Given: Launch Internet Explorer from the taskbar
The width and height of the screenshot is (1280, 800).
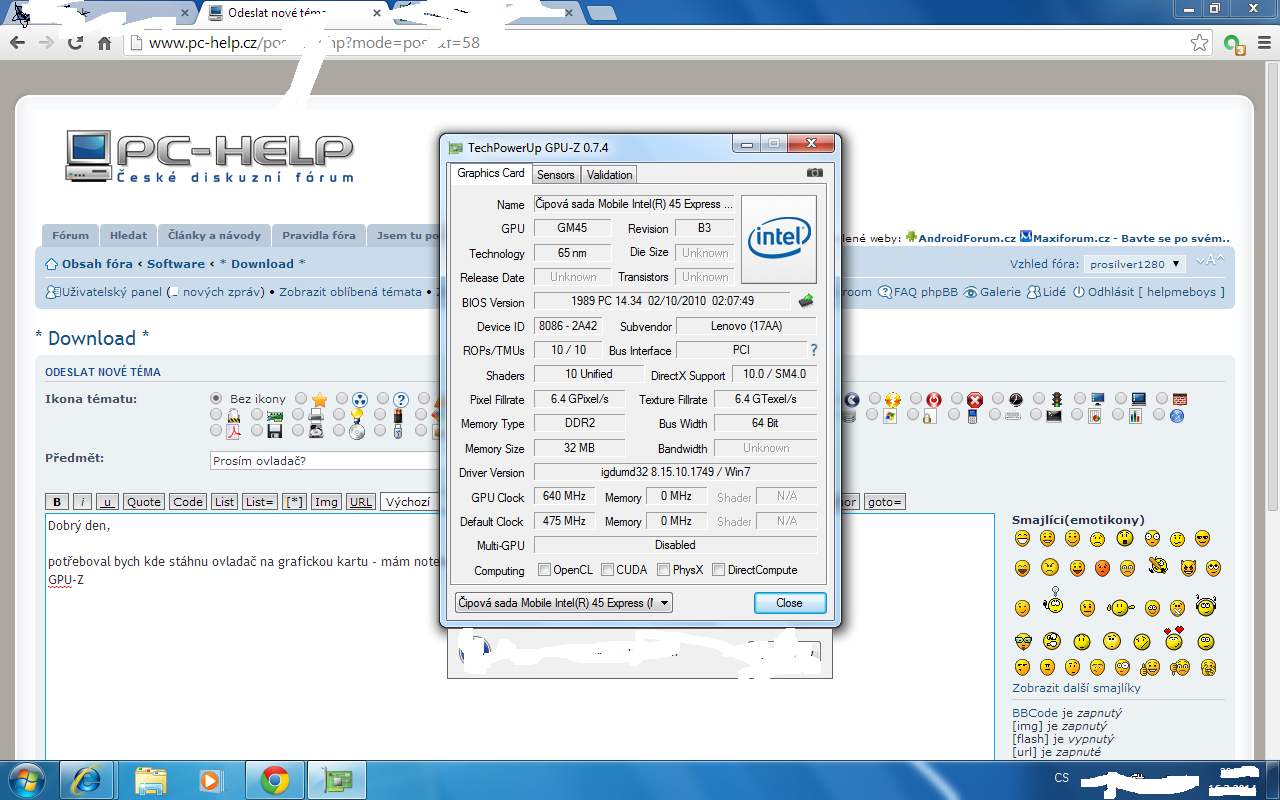Looking at the screenshot, I should (86, 780).
